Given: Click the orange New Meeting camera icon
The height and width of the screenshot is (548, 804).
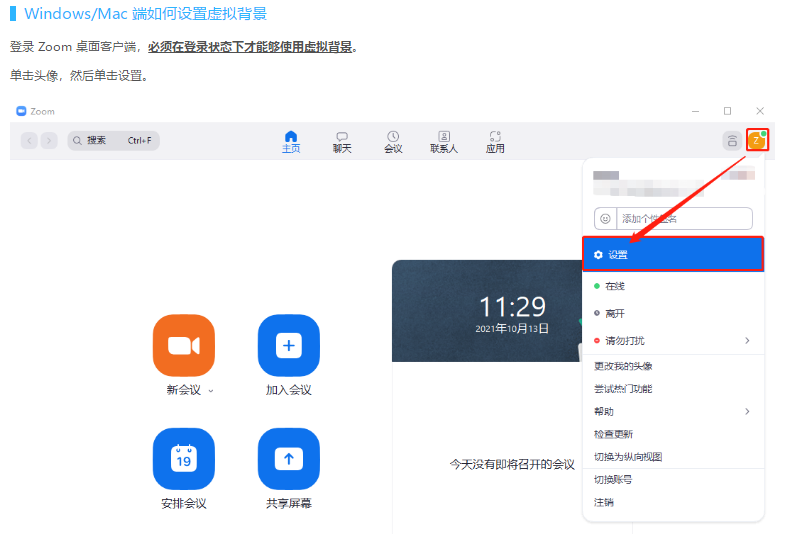Looking at the screenshot, I should click(184, 346).
